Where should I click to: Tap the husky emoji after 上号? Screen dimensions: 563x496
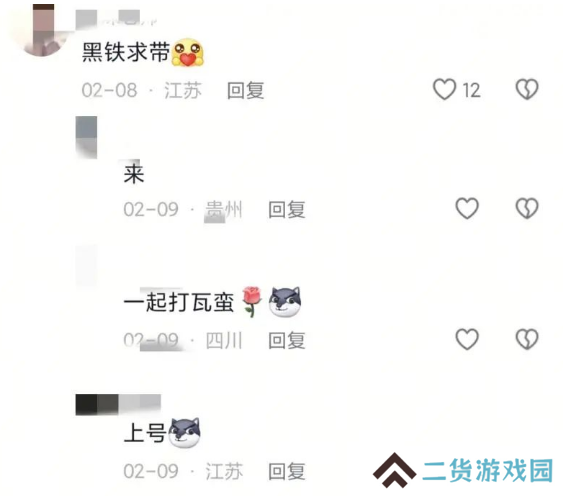(x=184, y=432)
